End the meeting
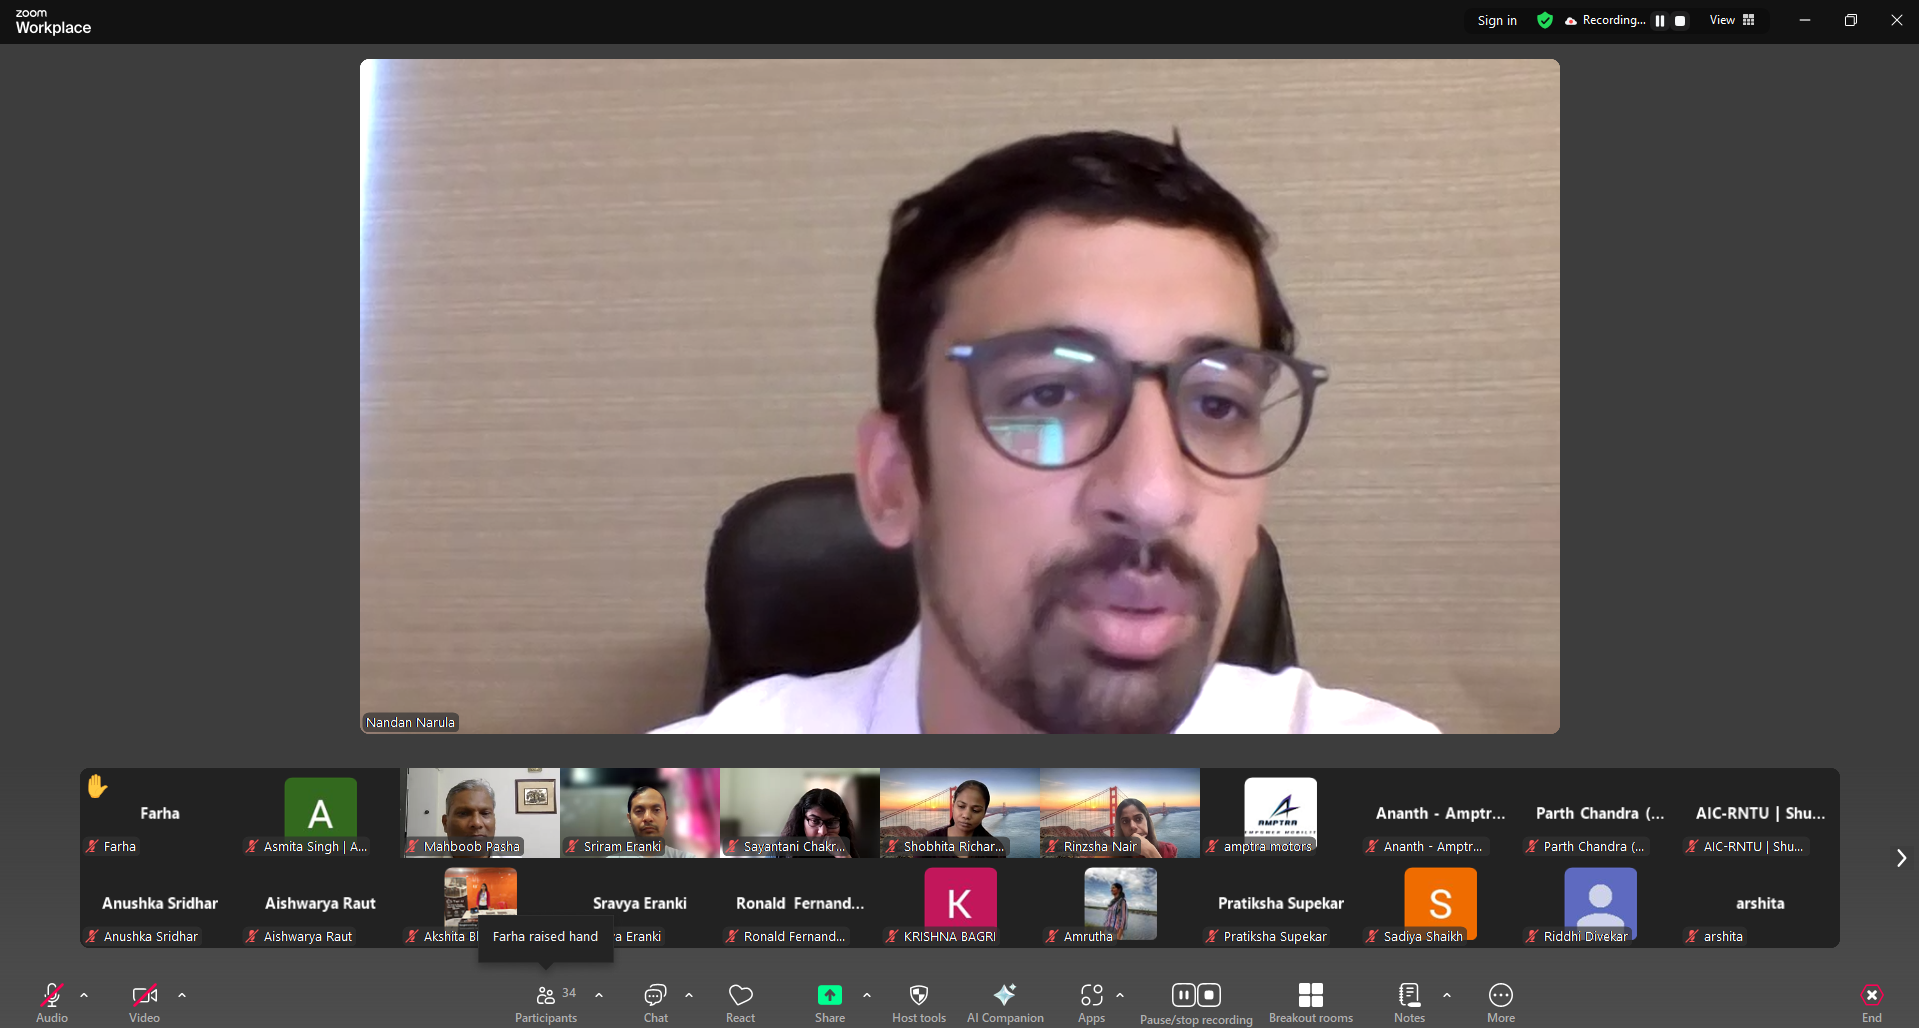 click(x=1871, y=1003)
